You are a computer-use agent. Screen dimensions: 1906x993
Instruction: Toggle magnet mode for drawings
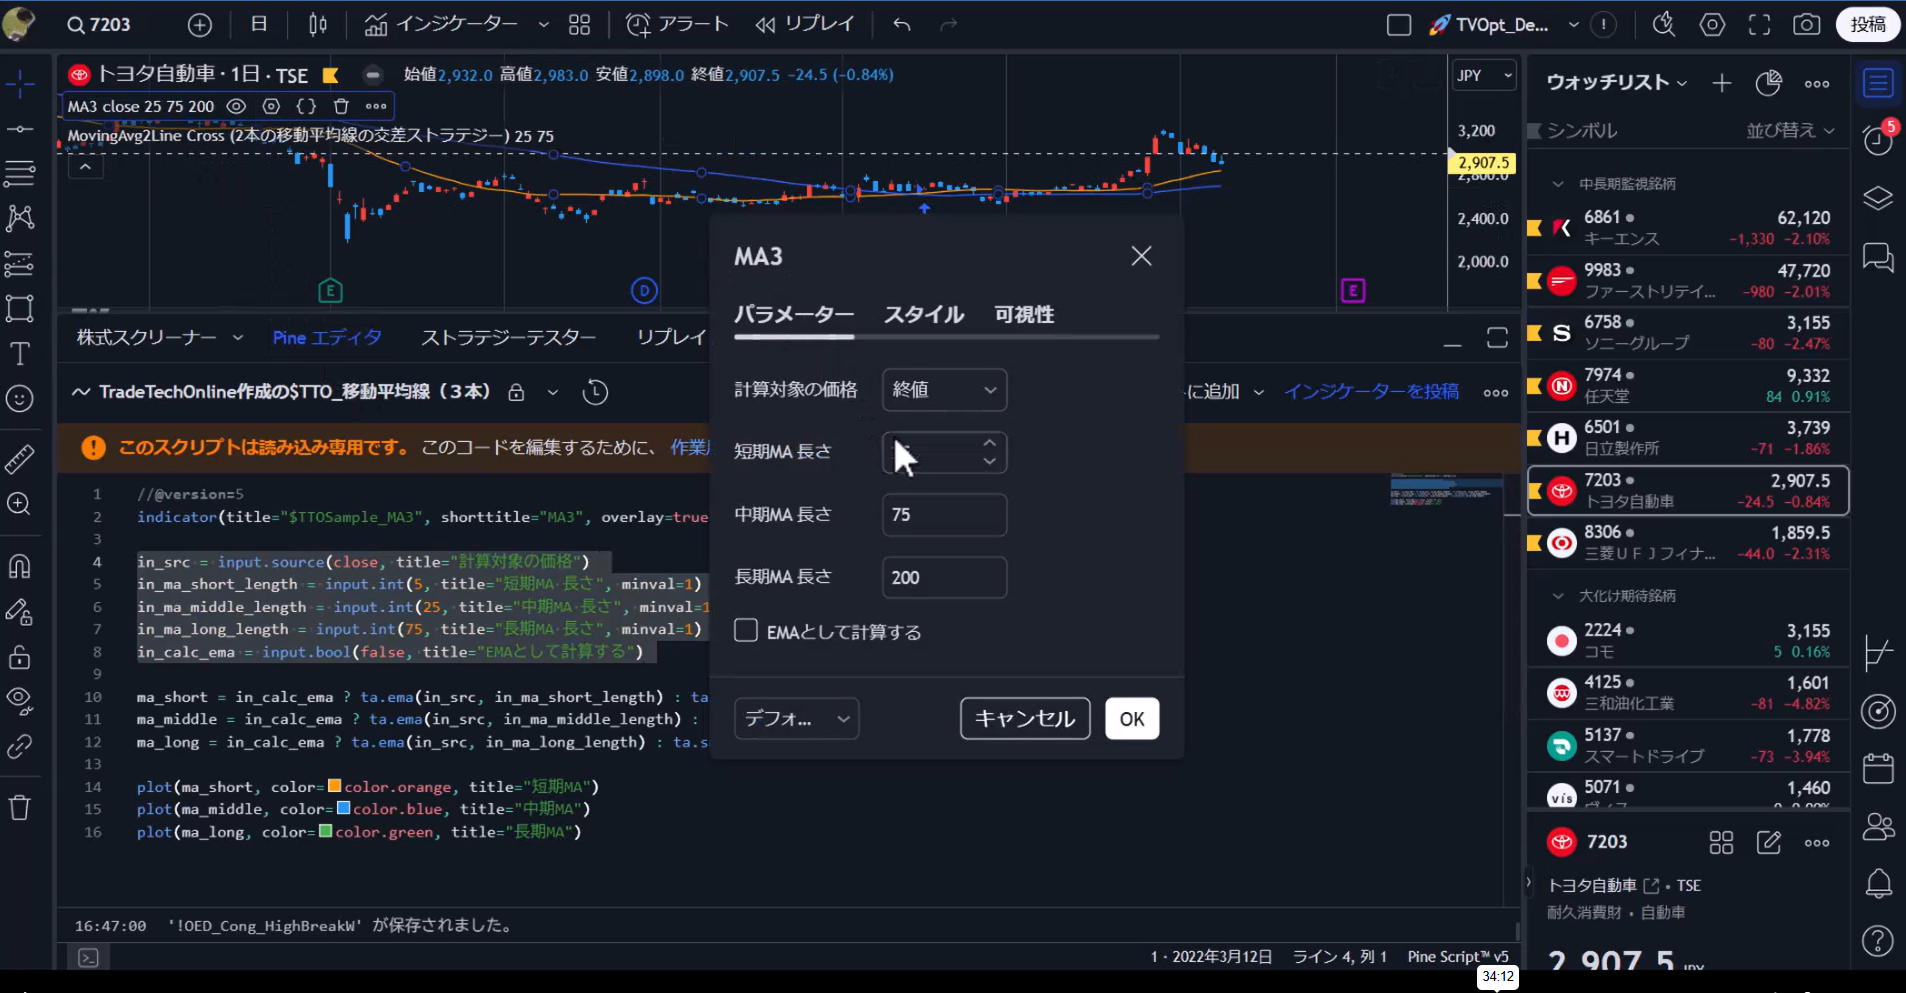tap(20, 567)
